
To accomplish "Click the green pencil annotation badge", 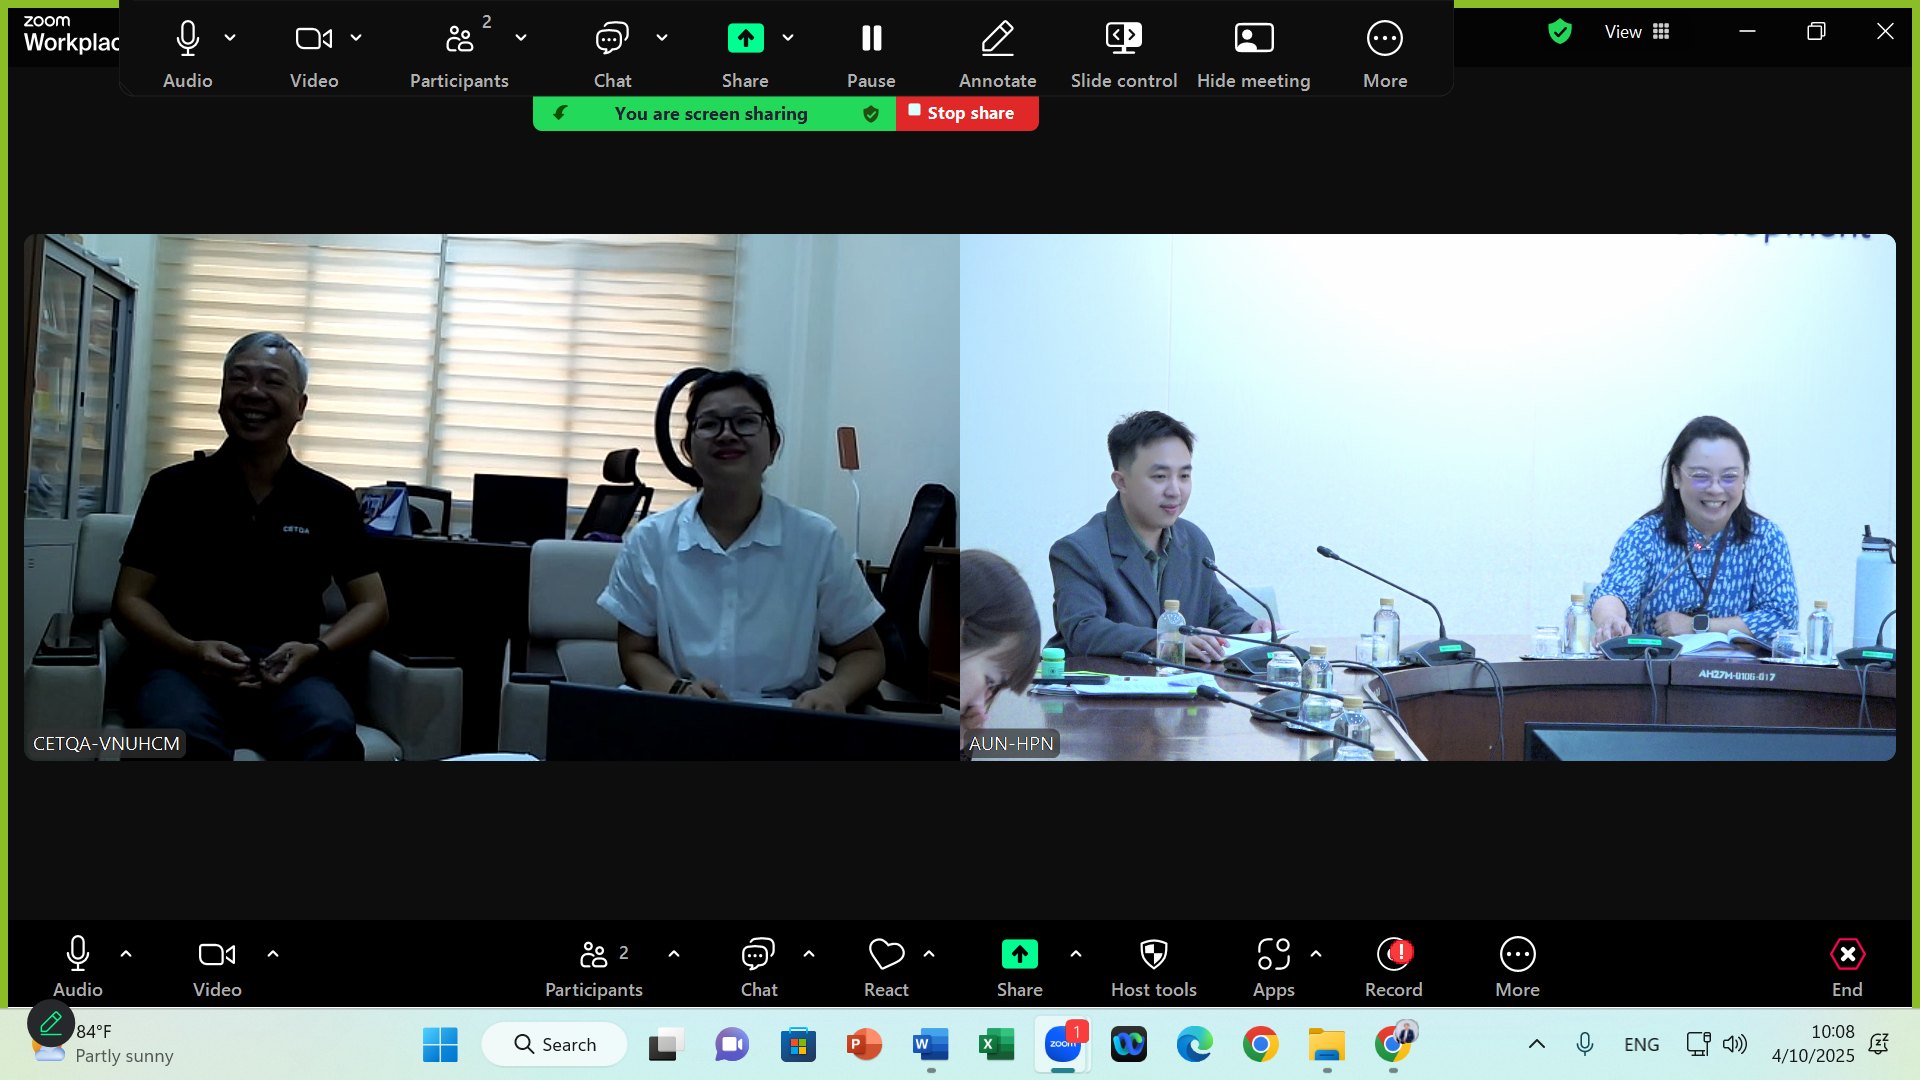I will (x=50, y=1023).
